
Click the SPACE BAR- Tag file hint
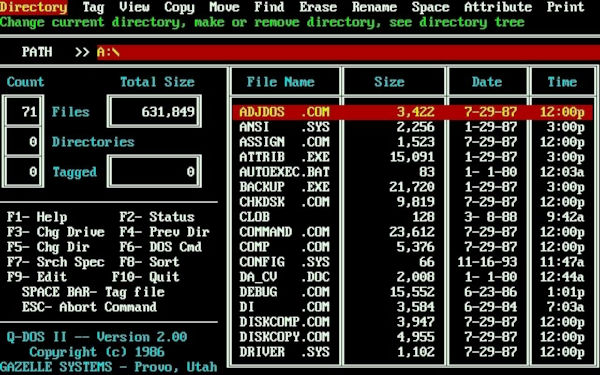(93, 292)
